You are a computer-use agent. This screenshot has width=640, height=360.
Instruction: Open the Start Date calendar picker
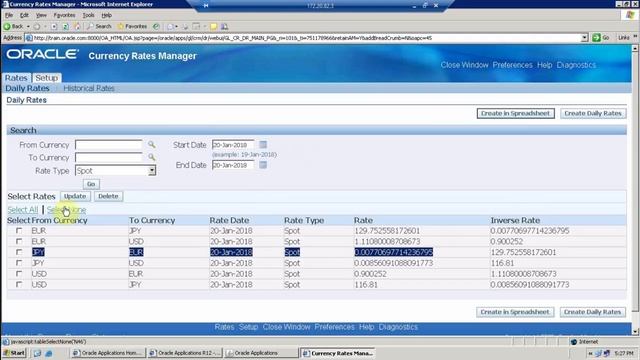263,144
